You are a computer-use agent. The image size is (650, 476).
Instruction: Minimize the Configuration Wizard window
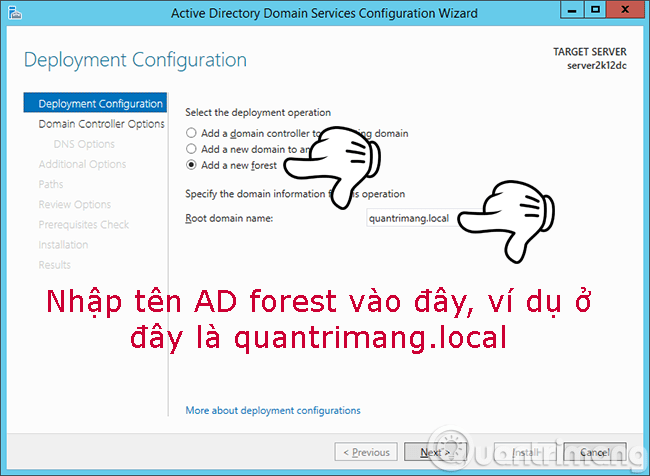(572, 10)
